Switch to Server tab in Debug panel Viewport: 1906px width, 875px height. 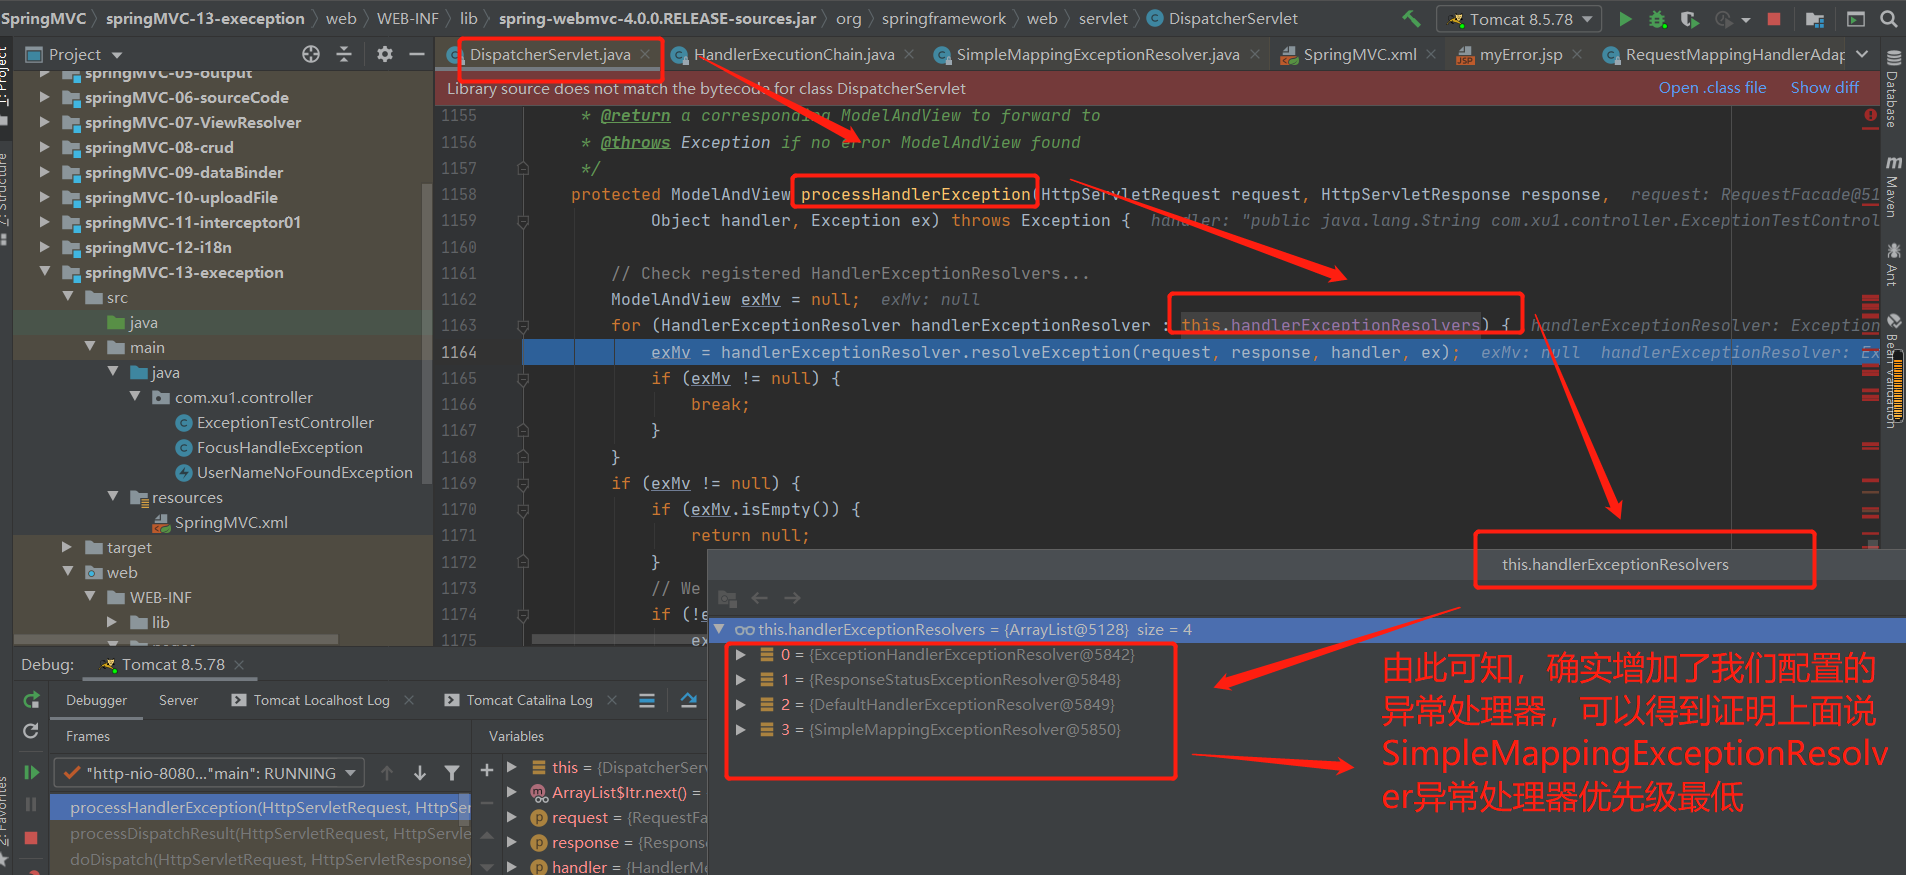click(x=178, y=700)
